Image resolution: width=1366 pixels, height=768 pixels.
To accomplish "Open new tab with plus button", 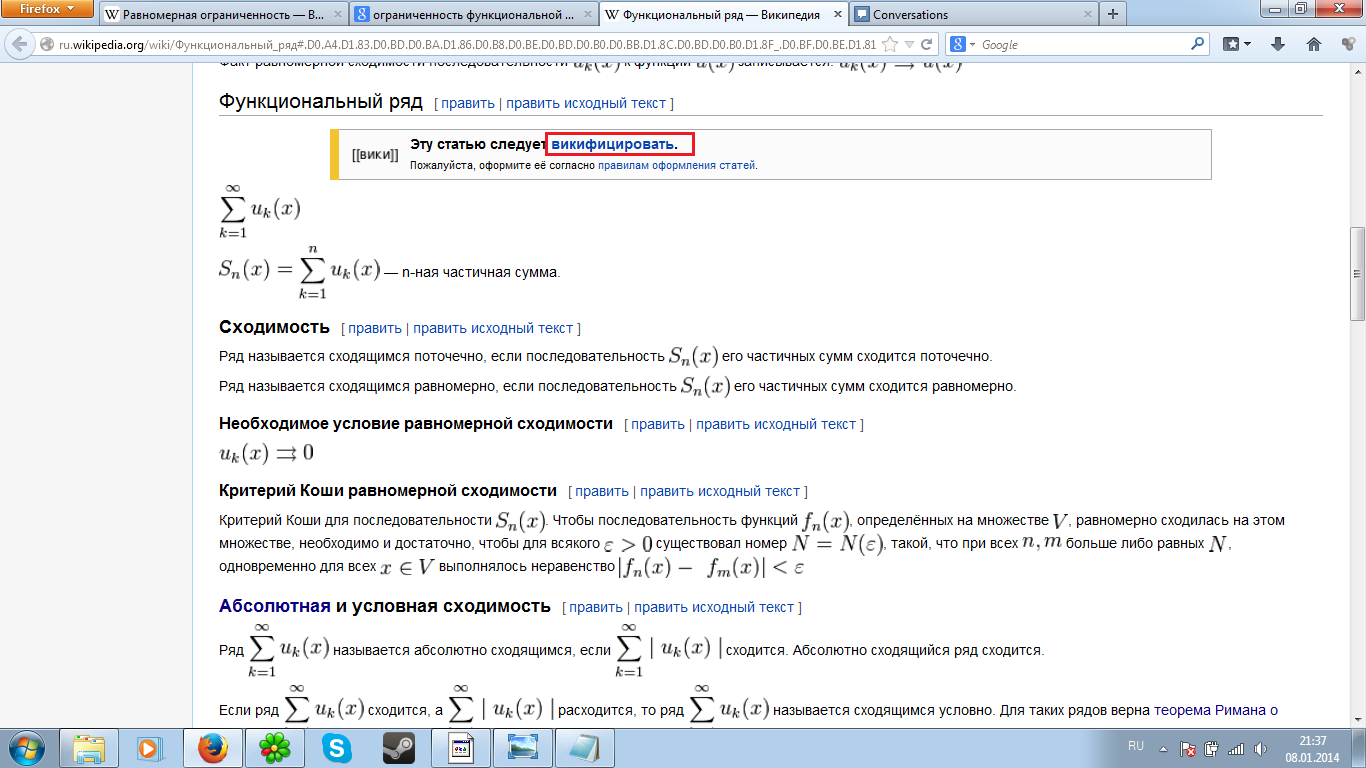I will (x=1112, y=14).
